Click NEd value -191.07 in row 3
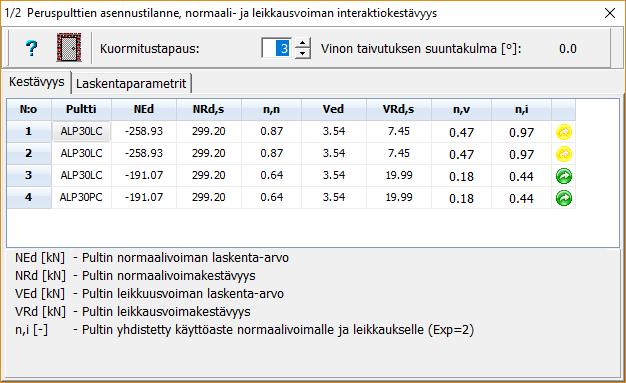 (x=144, y=175)
